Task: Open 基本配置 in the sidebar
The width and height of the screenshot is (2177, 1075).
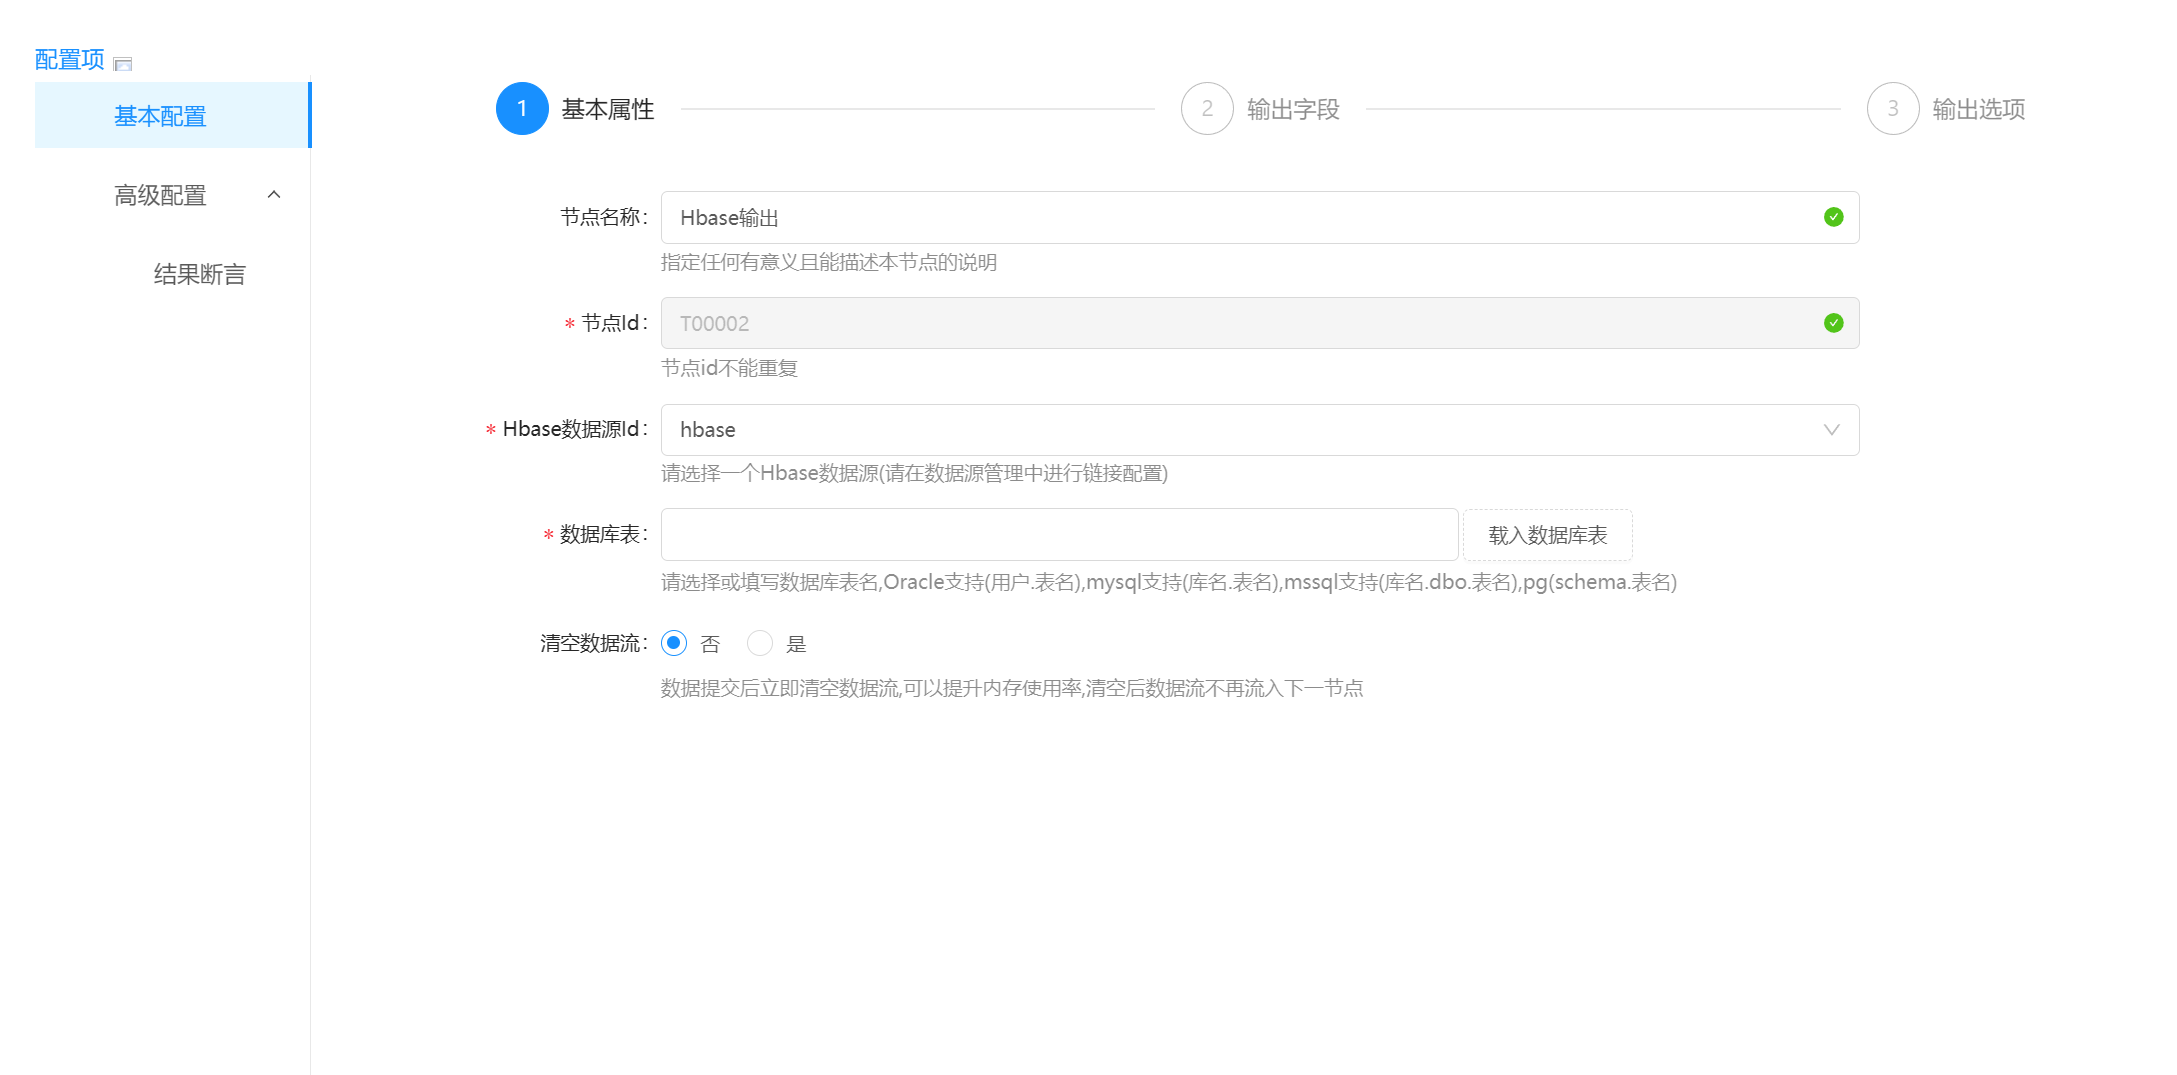Action: tap(160, 116)
